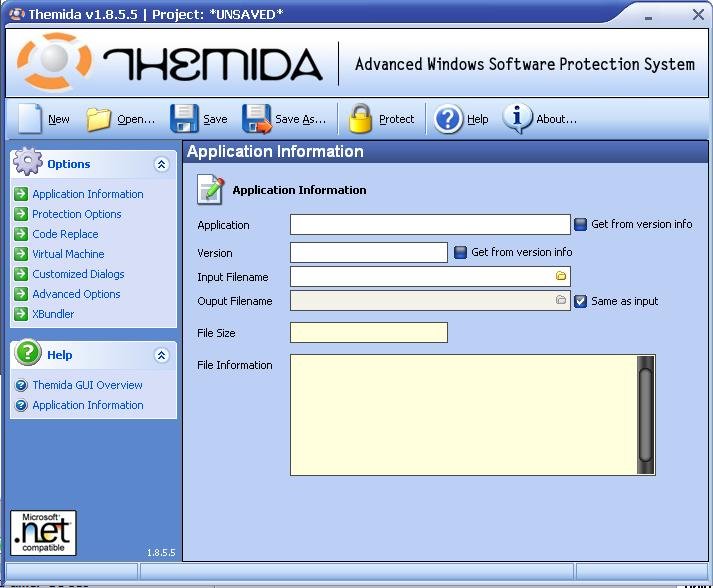
Task: Collapse the Options panel
Action: pyautogui.click(x=161, y=164)
